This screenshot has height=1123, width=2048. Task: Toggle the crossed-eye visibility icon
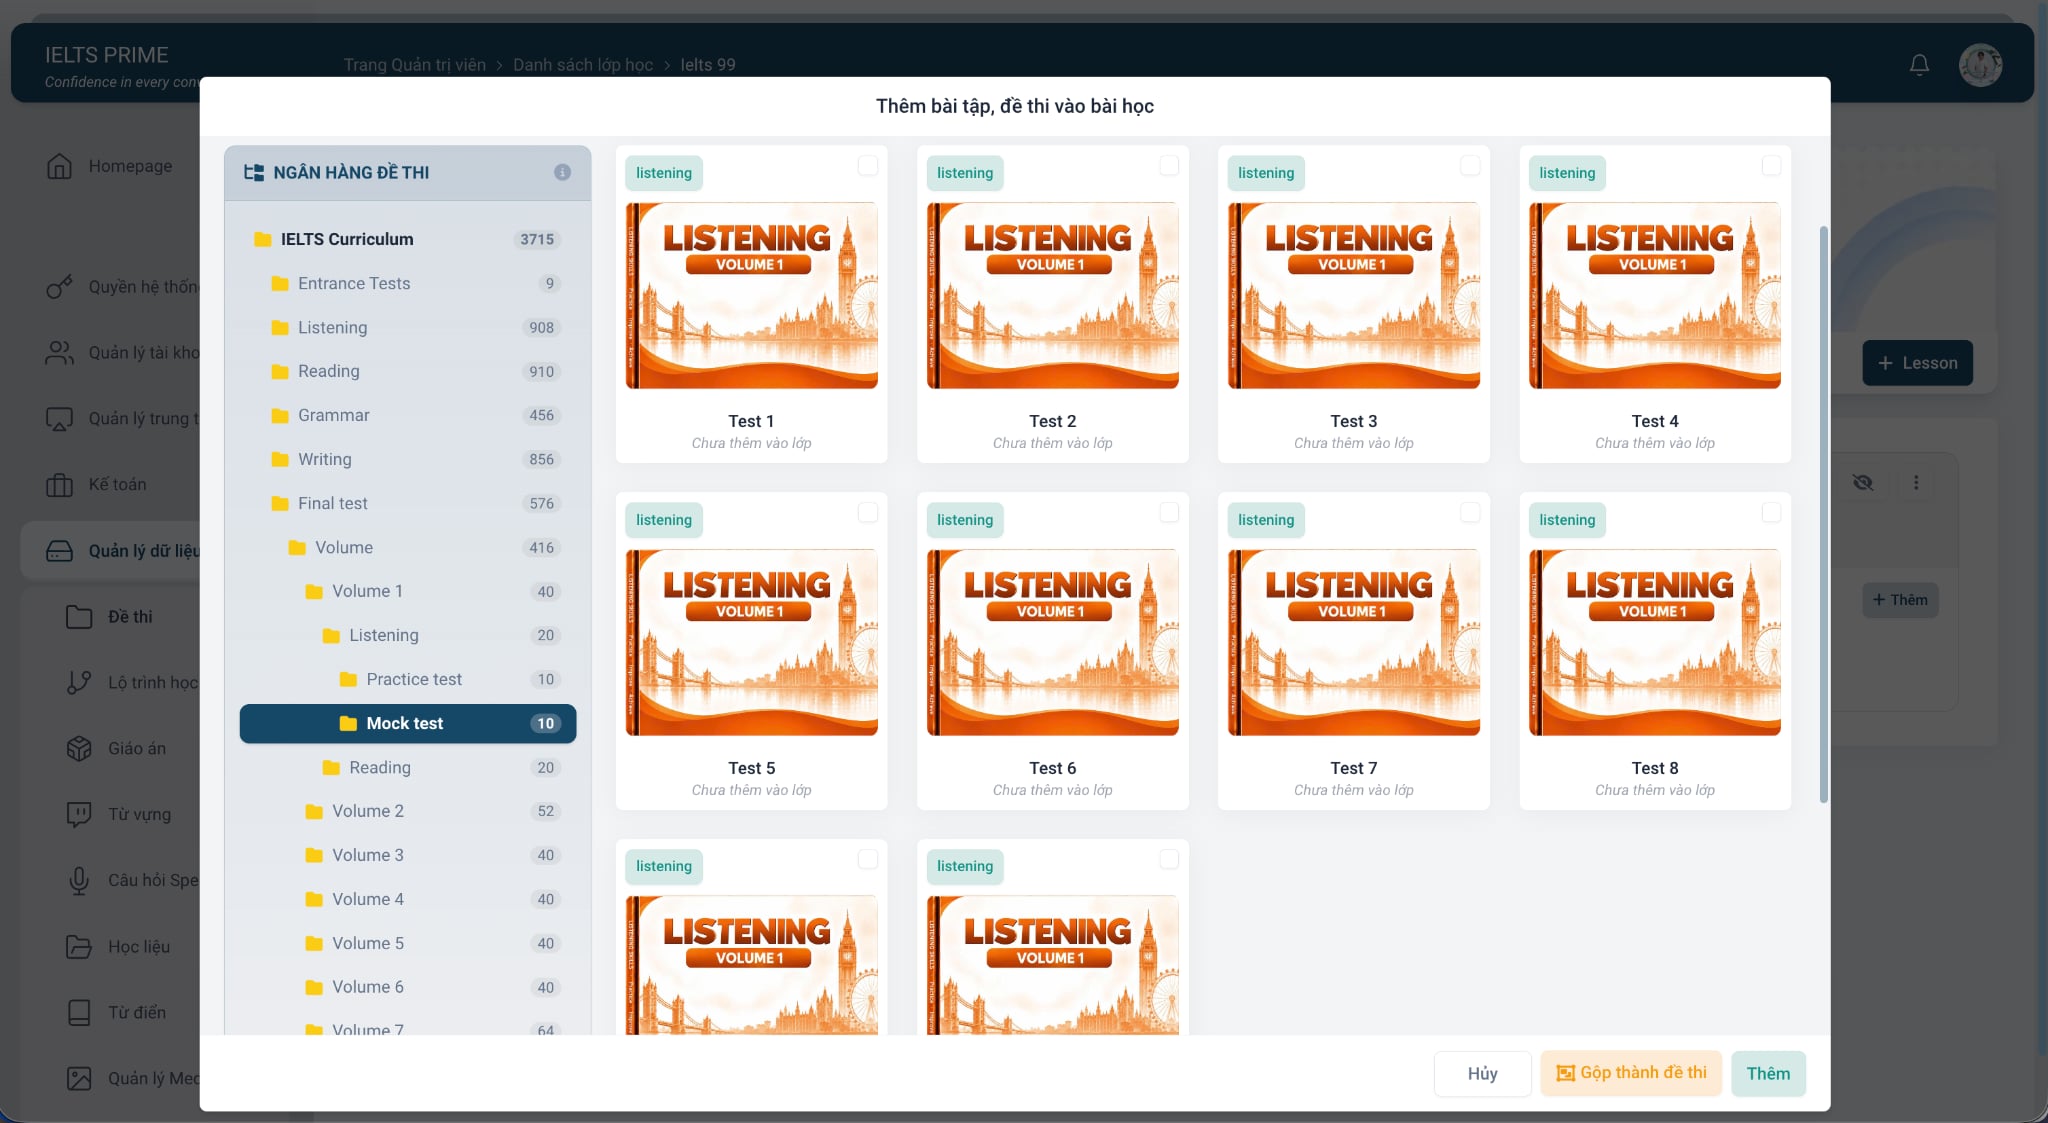1862,483
